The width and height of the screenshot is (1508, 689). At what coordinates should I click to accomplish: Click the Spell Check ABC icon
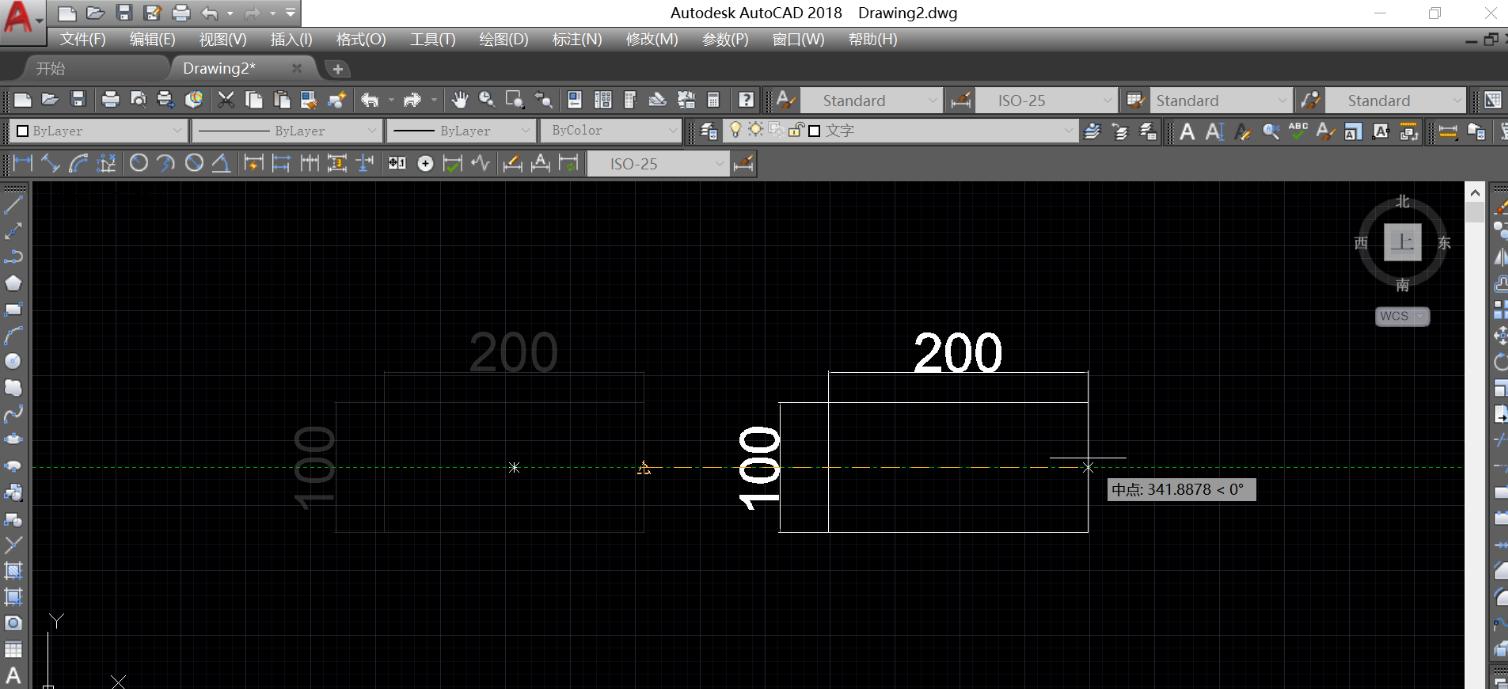(1298, 131)
